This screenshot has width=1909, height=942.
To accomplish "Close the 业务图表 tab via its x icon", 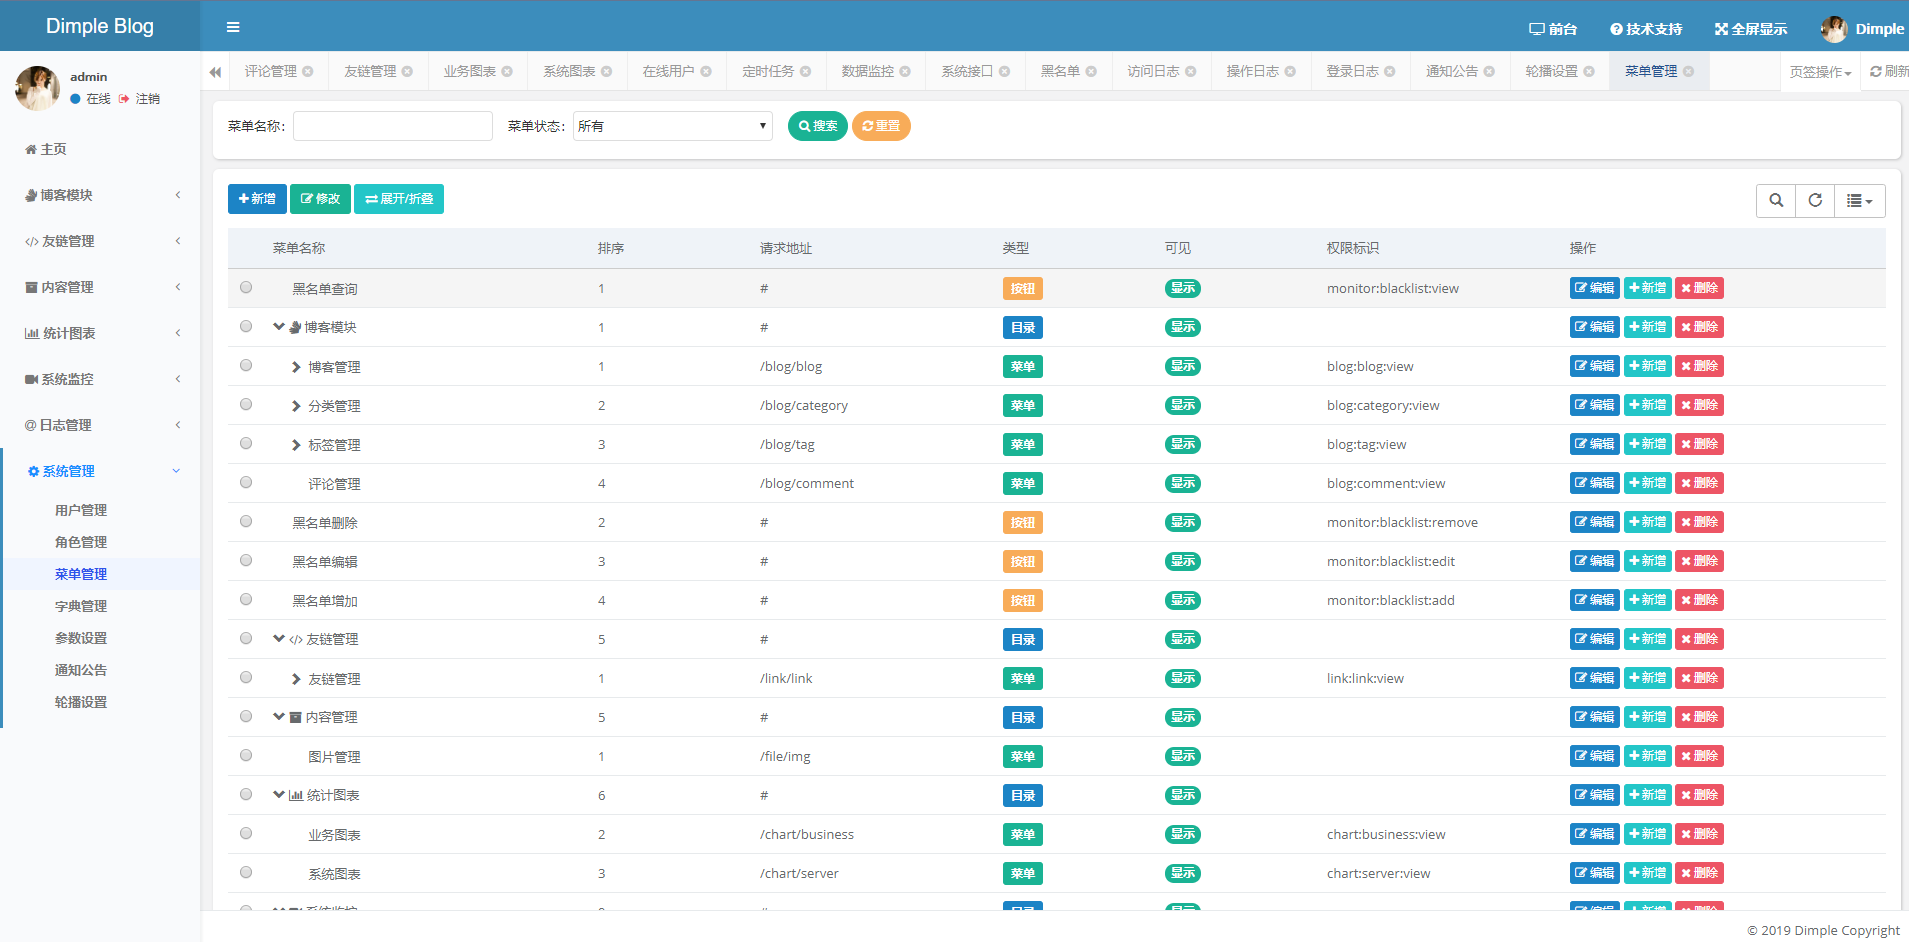I will pyautogui.click(x=507, y=71).
